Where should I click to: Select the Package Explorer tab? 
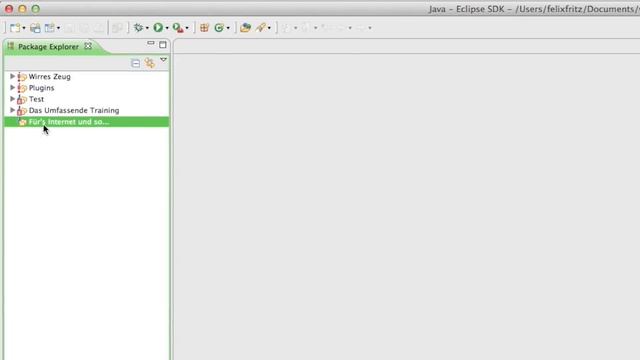click(x=48, y=47)
